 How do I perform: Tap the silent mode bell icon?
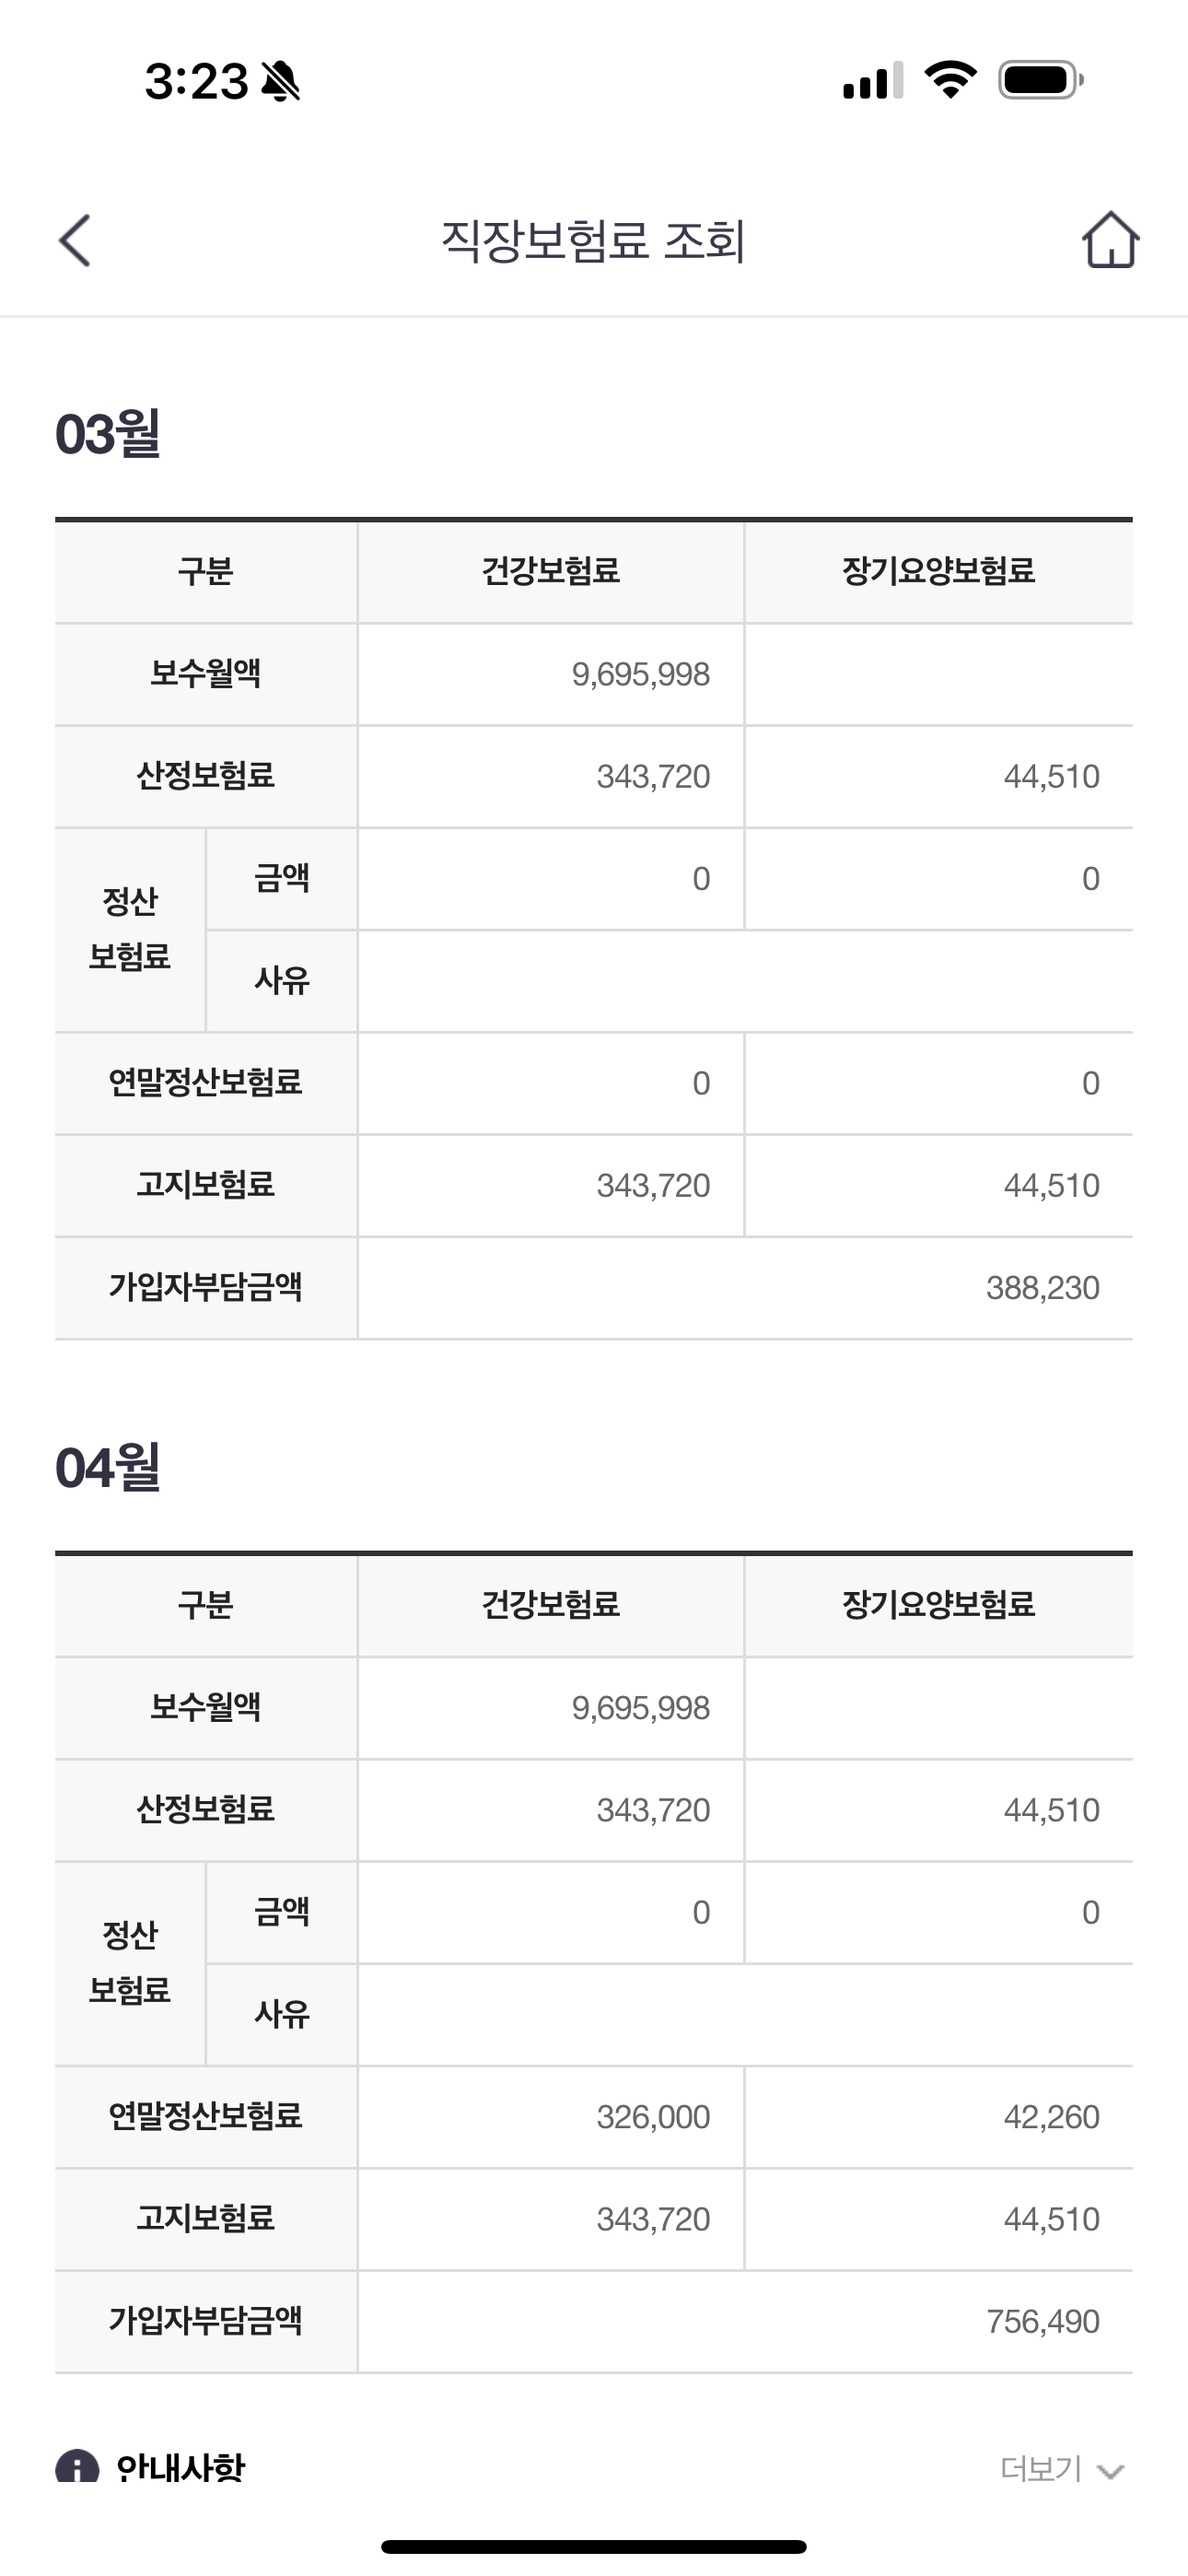(x=281, y=81)
